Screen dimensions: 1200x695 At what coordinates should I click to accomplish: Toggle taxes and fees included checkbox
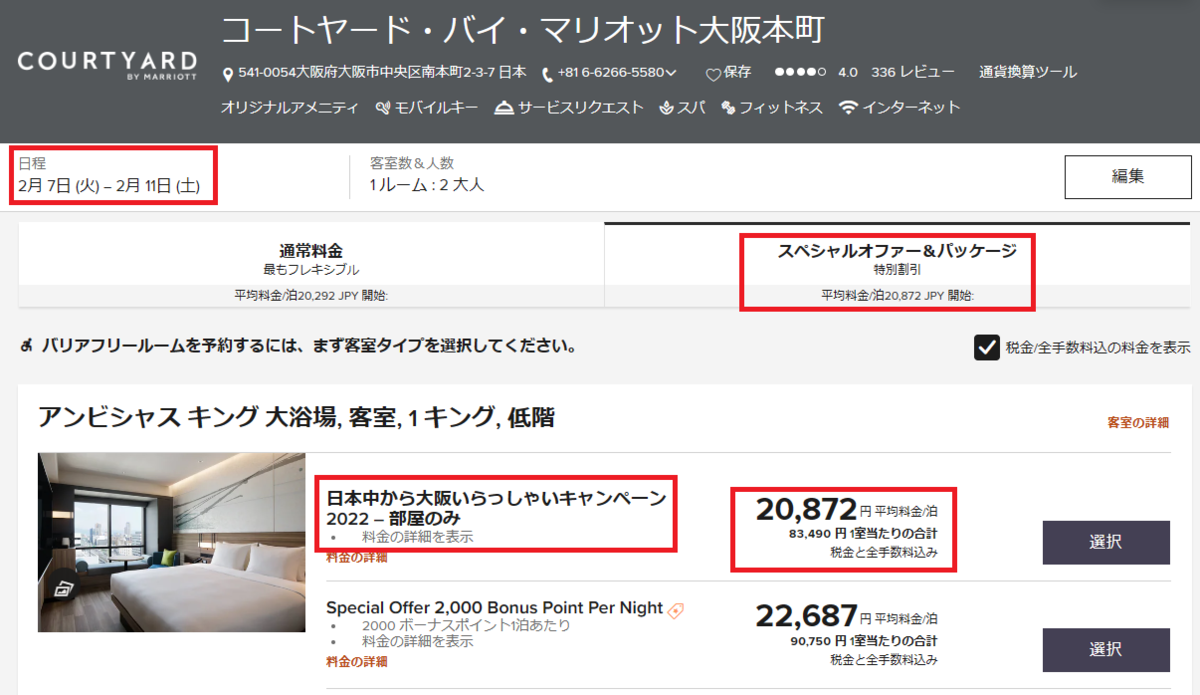pos(987,347)
